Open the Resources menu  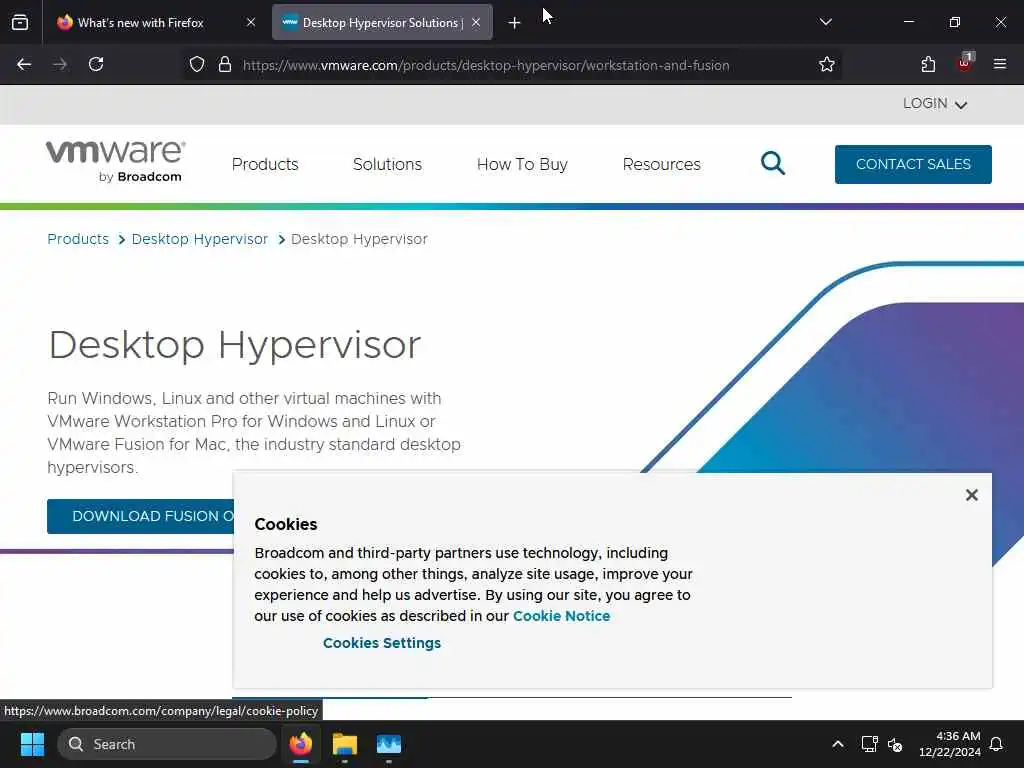click(x=662, y=164)
